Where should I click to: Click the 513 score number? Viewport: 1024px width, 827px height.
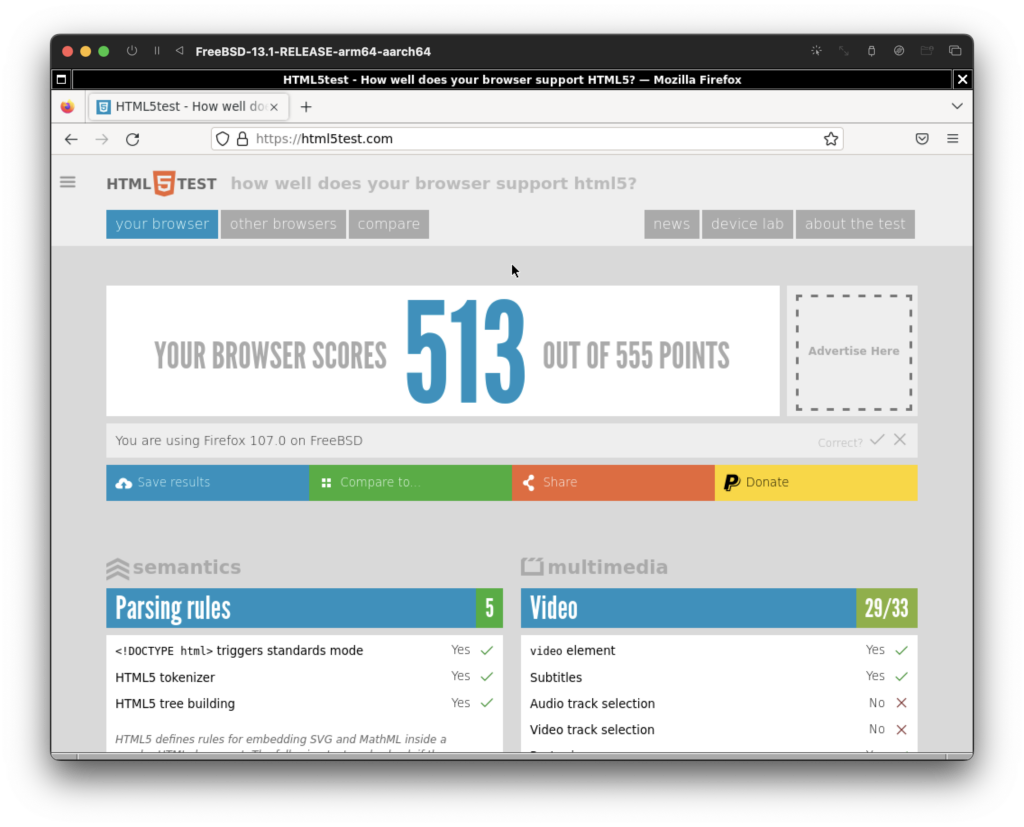point(465,351)
